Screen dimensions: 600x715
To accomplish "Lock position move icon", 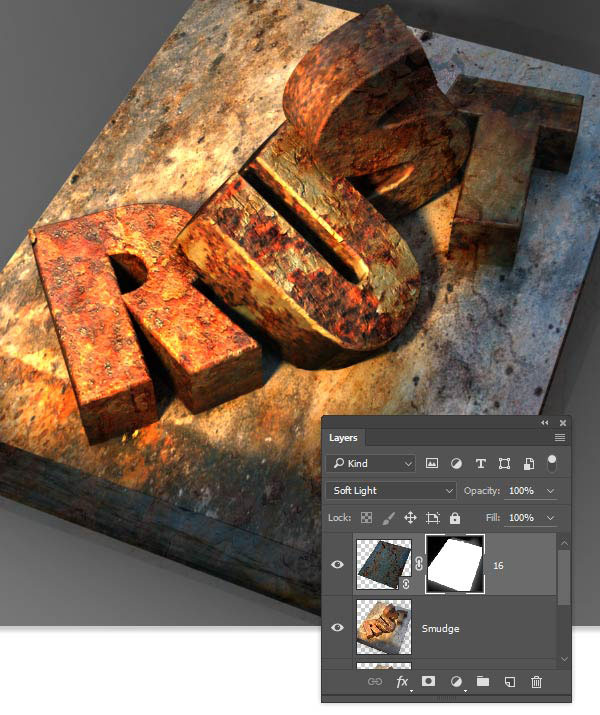I will pos(410,518).
